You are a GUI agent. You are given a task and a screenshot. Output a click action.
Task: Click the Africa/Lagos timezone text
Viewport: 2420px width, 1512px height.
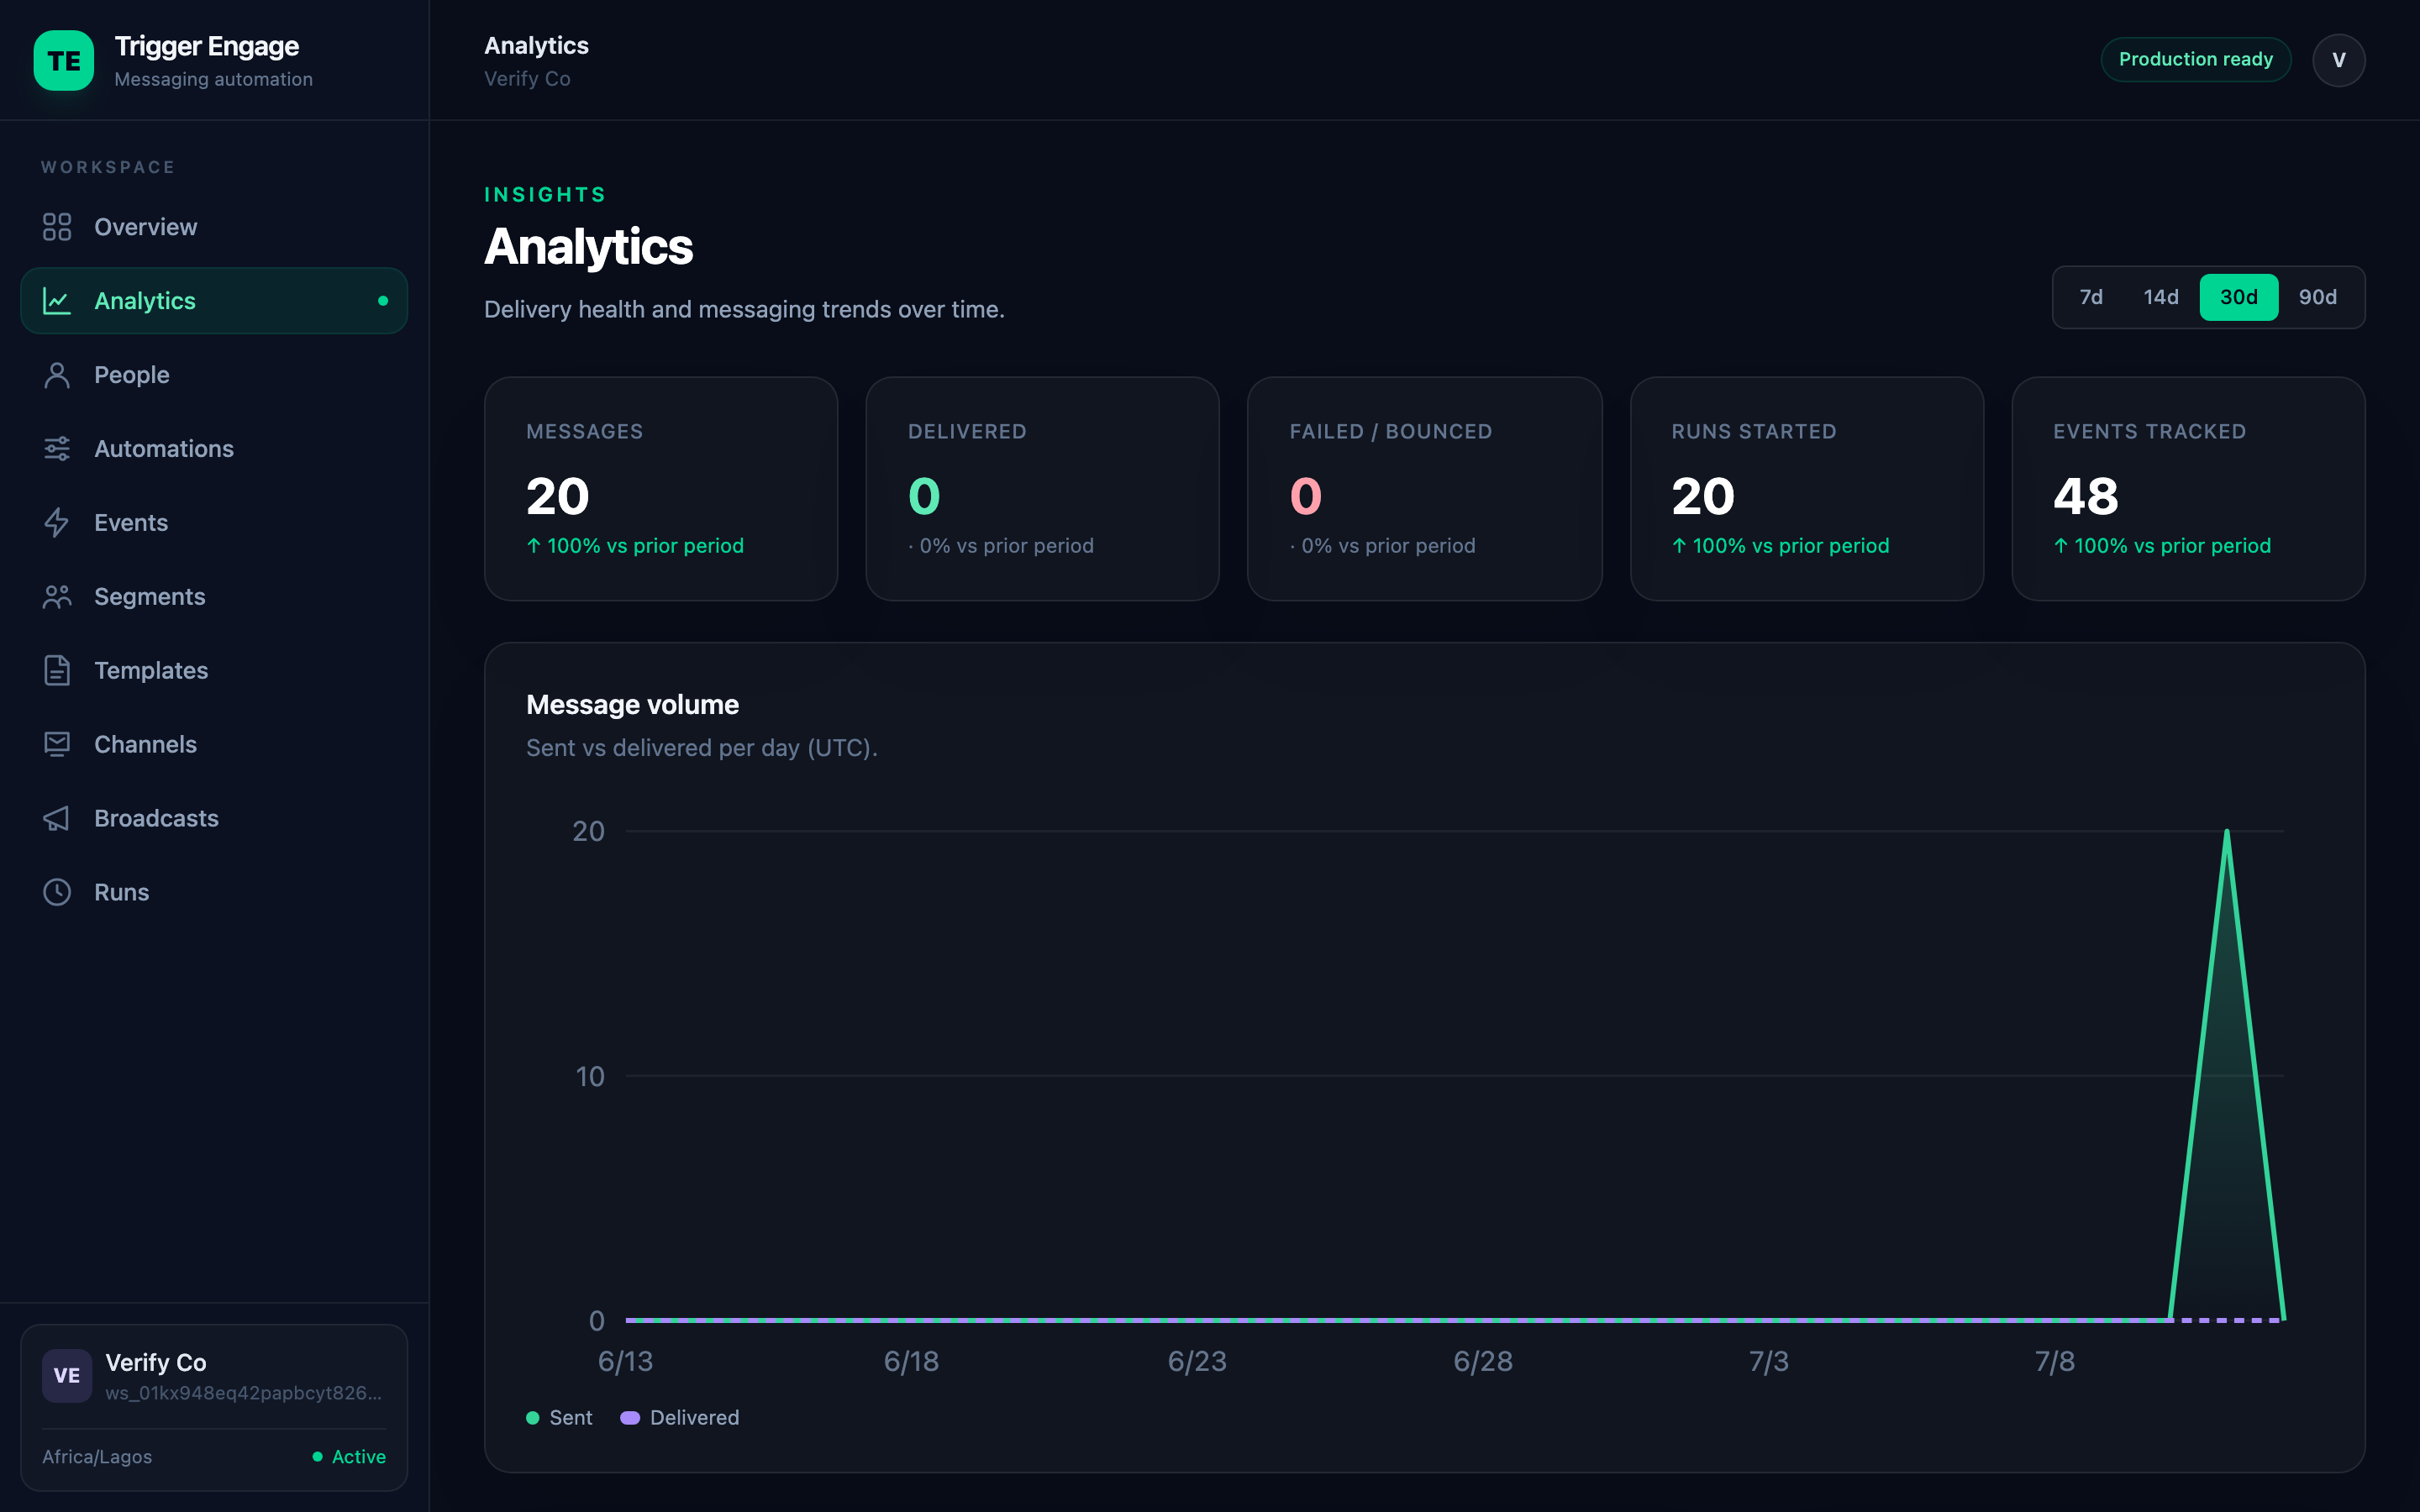click(97, 1457)
